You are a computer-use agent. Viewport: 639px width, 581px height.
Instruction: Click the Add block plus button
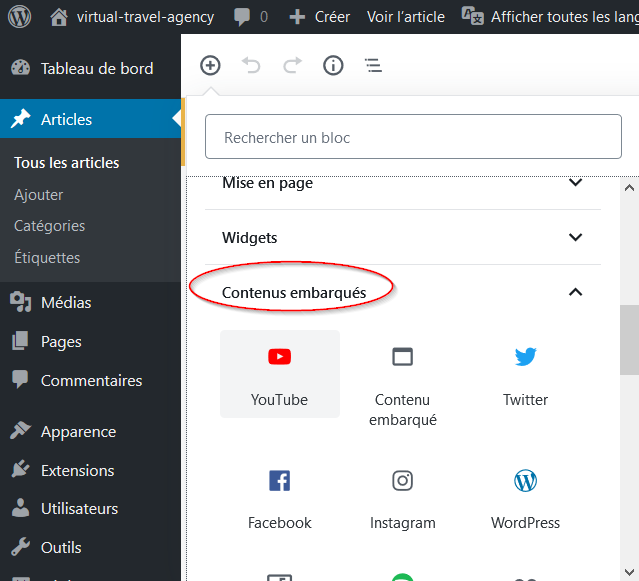(210, 65)
